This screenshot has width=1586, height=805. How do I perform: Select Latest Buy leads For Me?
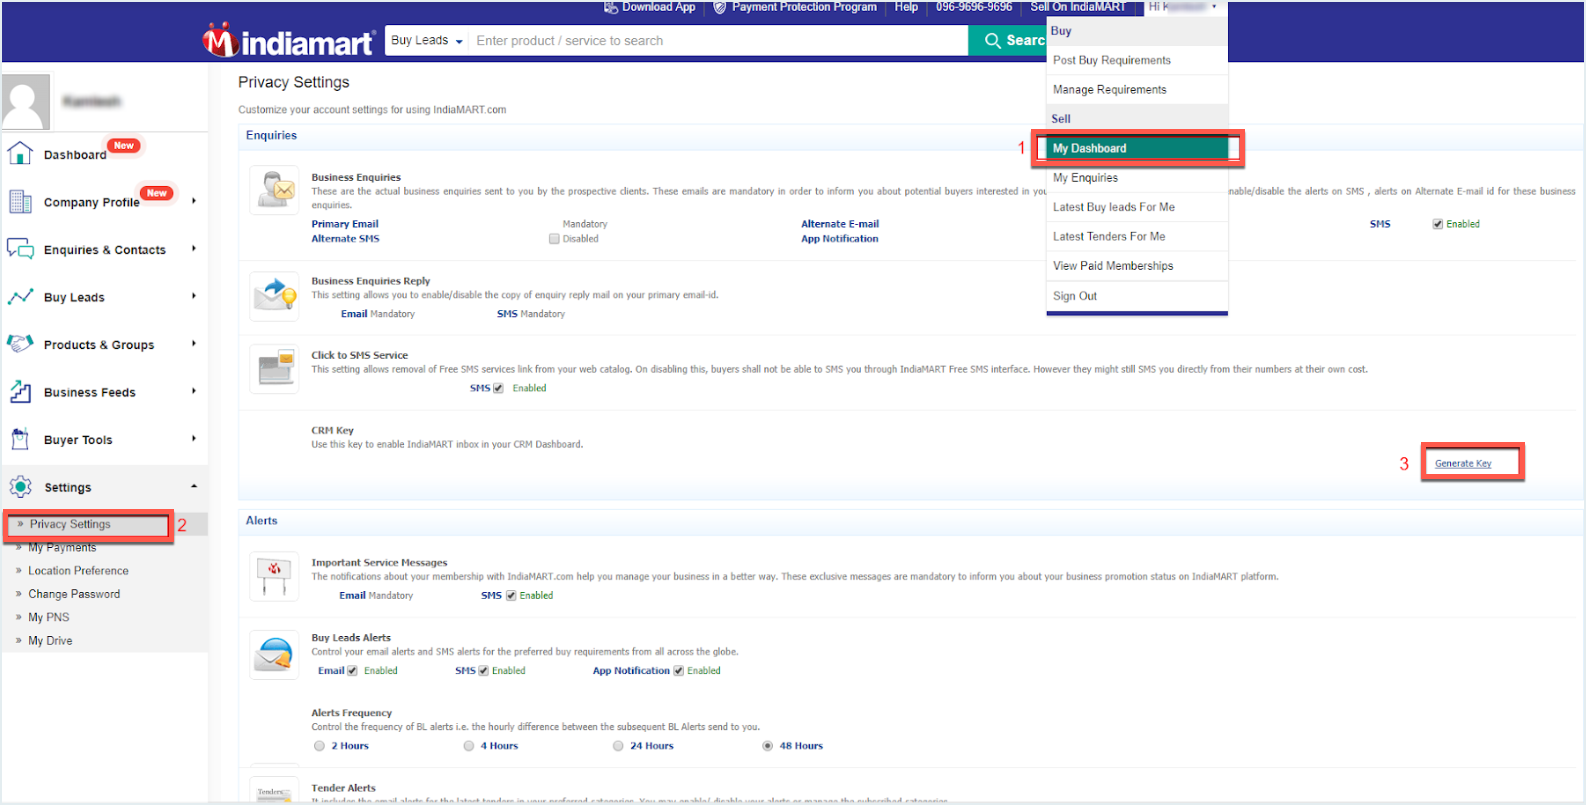click(1137, 207)
